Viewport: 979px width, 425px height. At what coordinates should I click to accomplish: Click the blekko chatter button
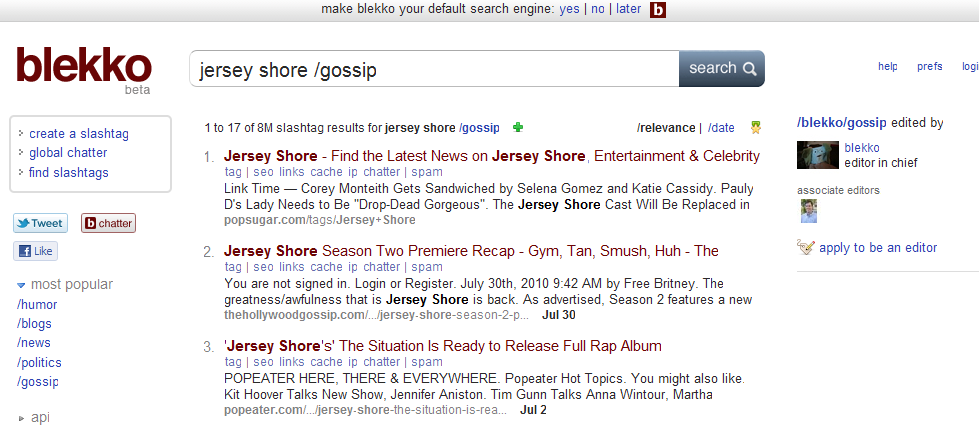[x=108, y=223]
